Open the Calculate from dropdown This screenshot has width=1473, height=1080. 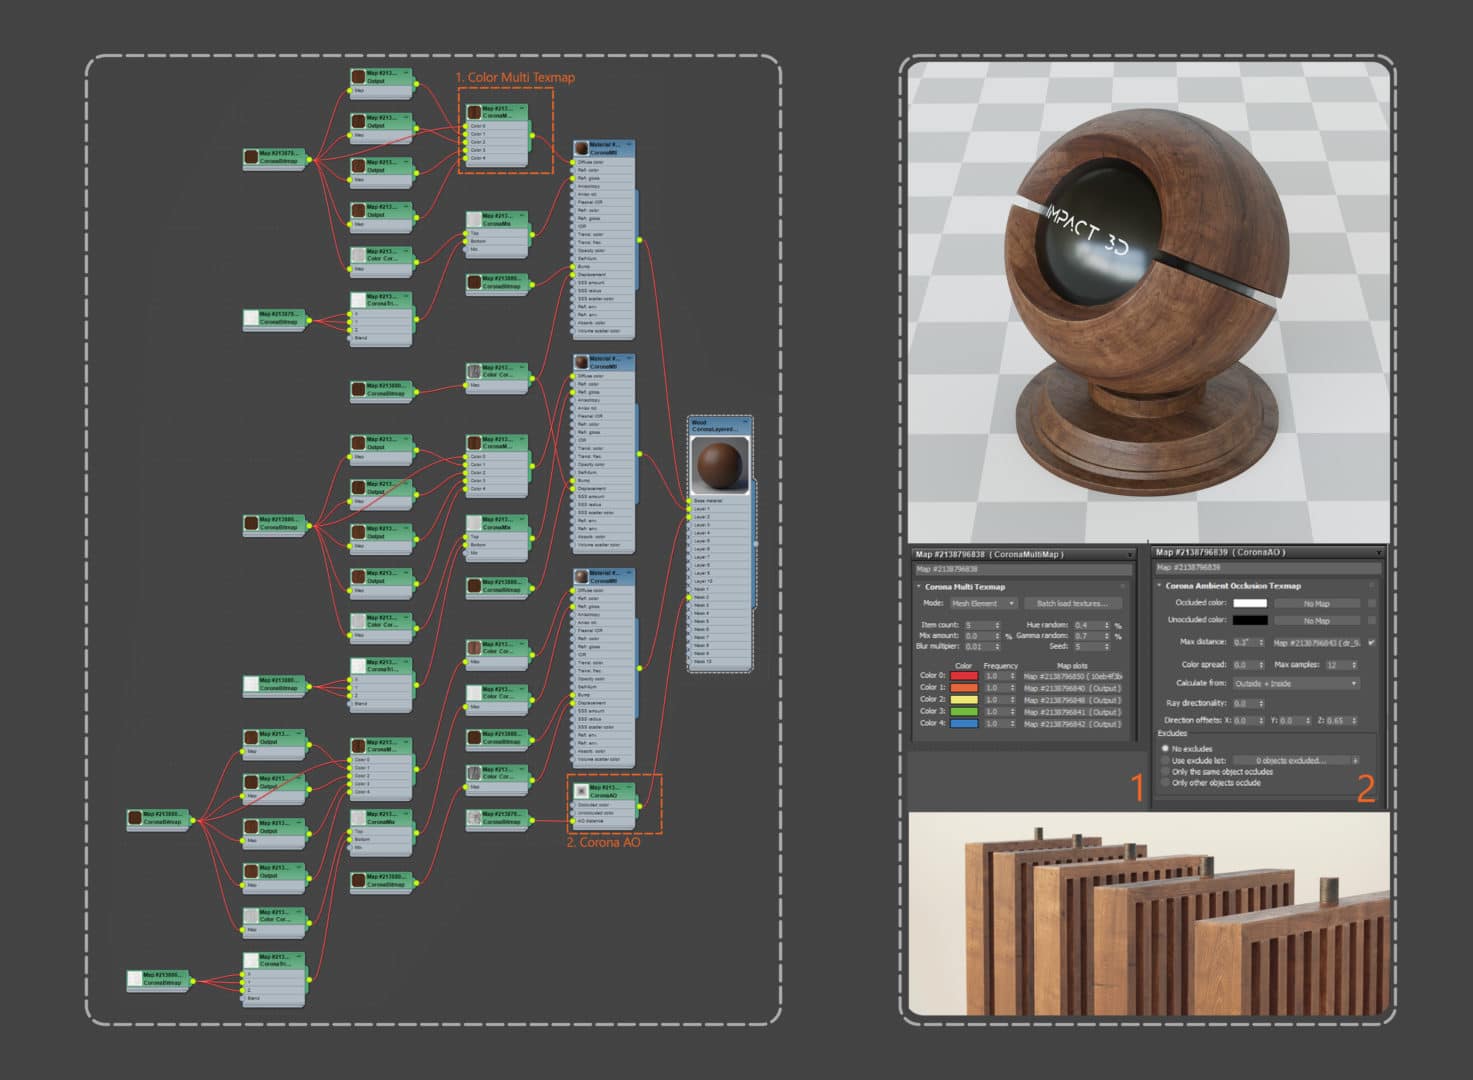[x=1296, y=684]
